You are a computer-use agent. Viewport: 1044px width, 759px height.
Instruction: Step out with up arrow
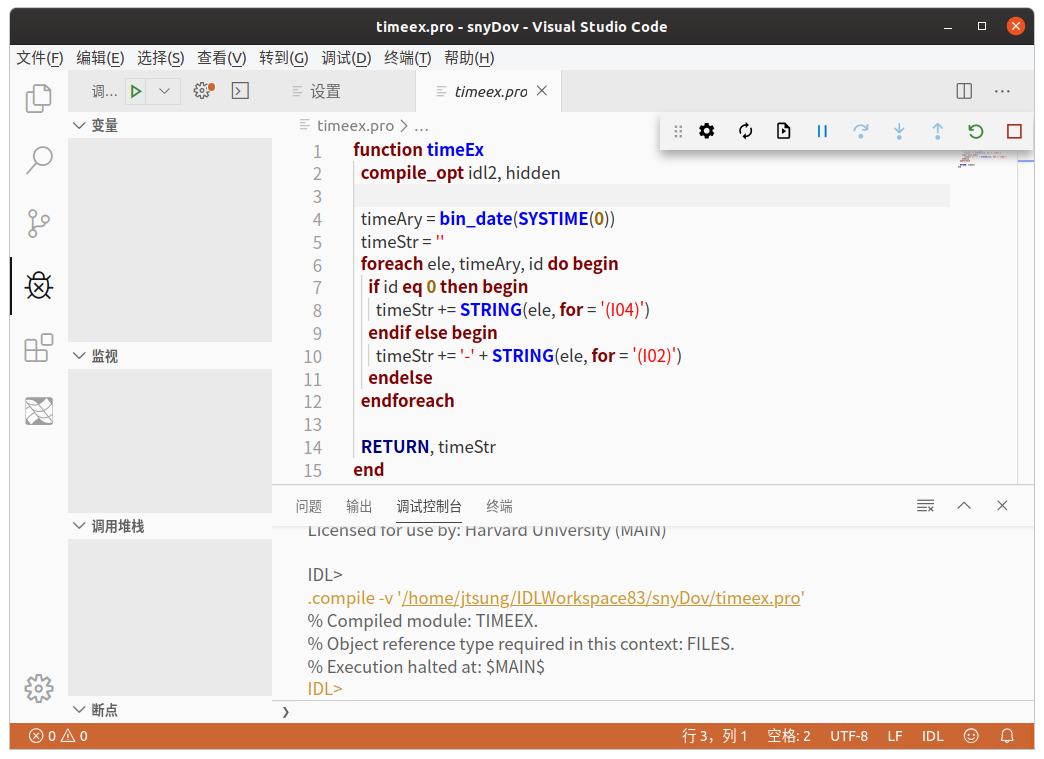[937, 131]
